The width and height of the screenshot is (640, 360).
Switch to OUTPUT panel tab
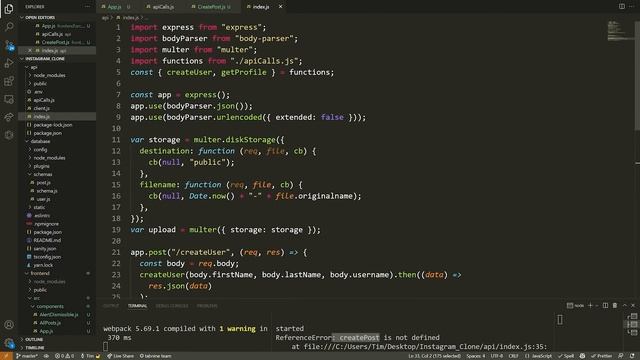(110, 306)
